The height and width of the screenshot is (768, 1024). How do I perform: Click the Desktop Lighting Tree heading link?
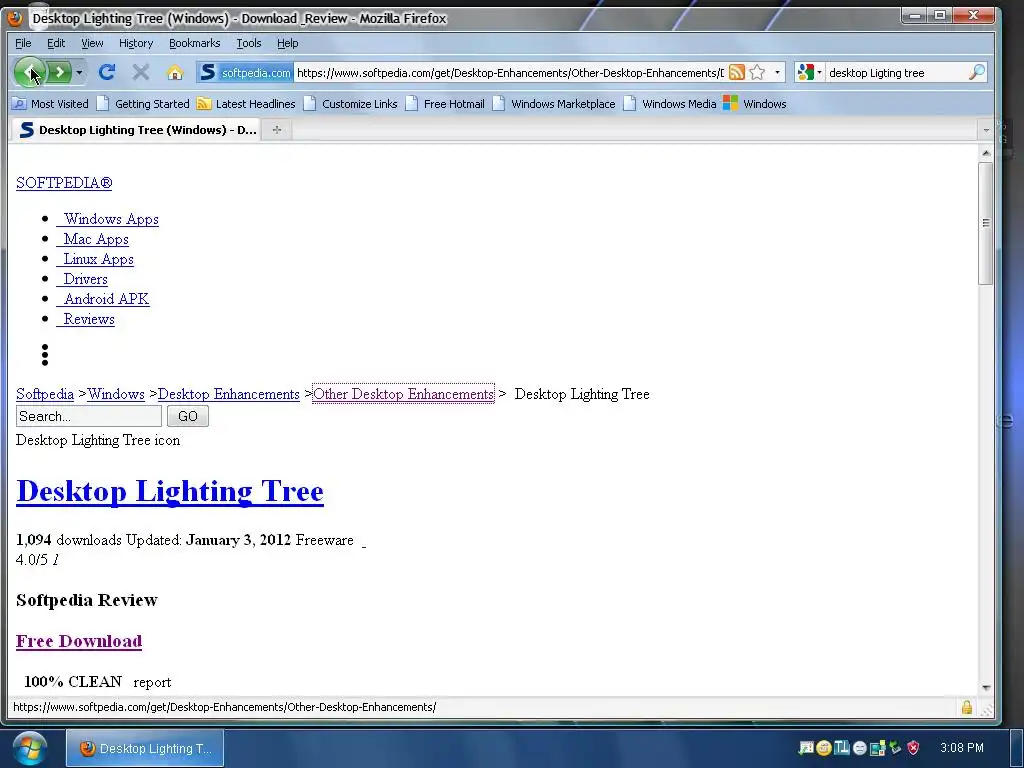click(x=170, y=491)
